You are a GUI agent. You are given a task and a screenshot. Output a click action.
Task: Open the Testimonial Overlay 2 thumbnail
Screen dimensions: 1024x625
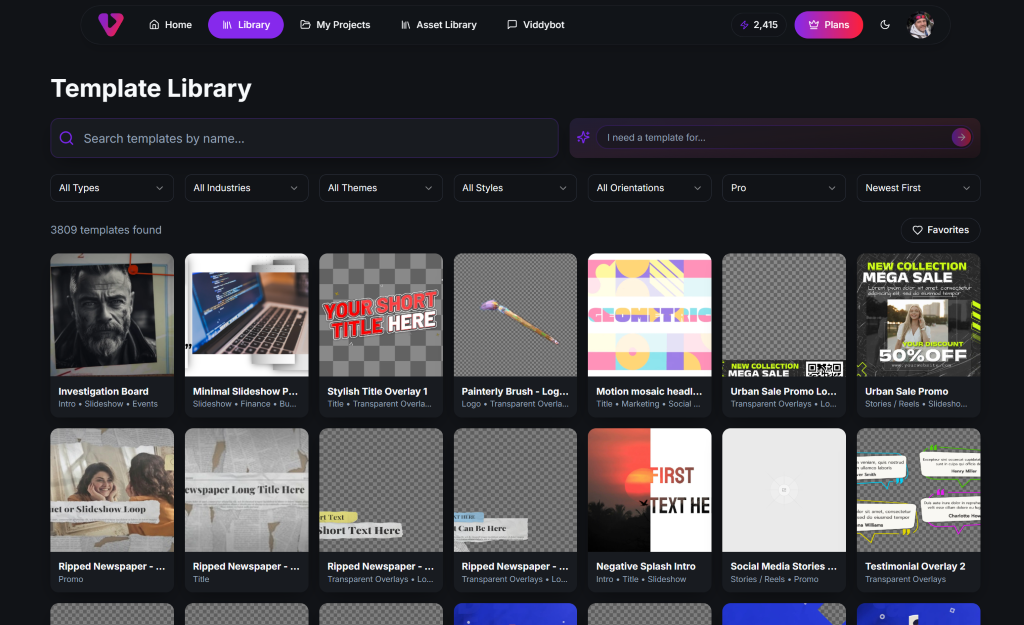click(x=918, y=490)
